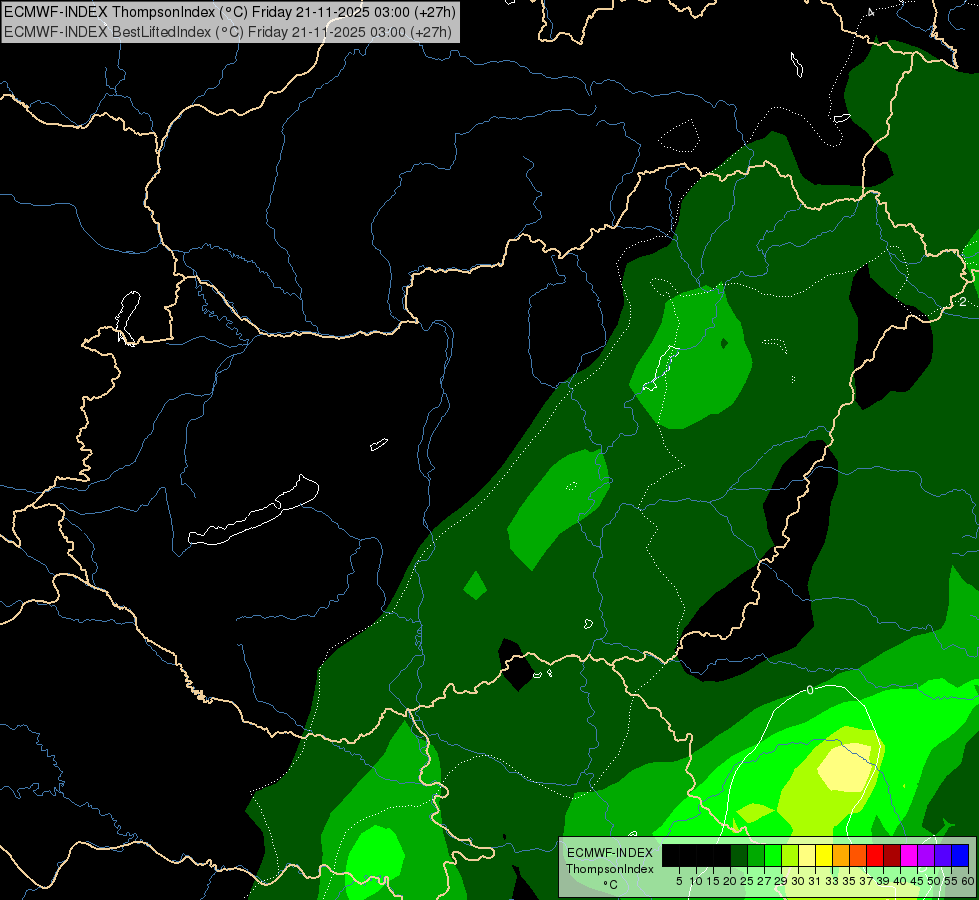Choose the pure yellow 31-33 legend swatch
Screen dimensions: 979x900
pos(824,856)
